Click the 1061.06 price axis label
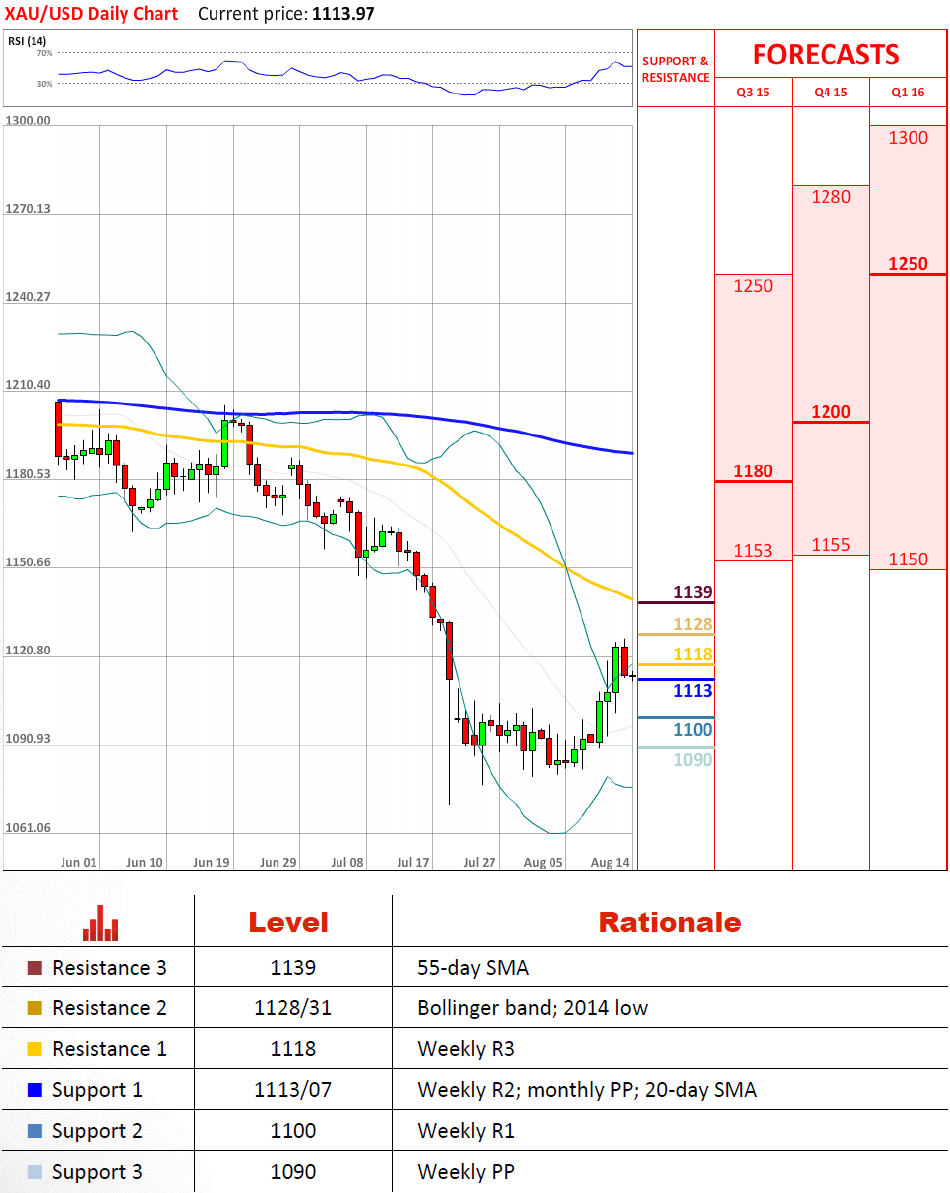 tap(27, 828)
